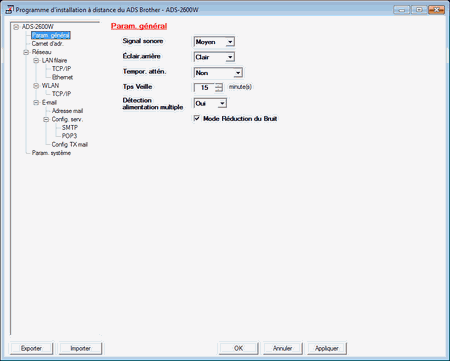Collapse the LAN filaire branch

click(x=36, y=61)
